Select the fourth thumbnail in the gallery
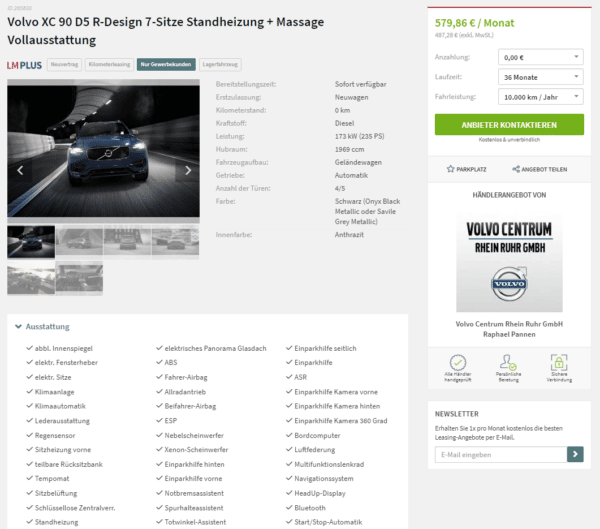The height and width of the screenshot is (529, 600). [x=176, y=242]
